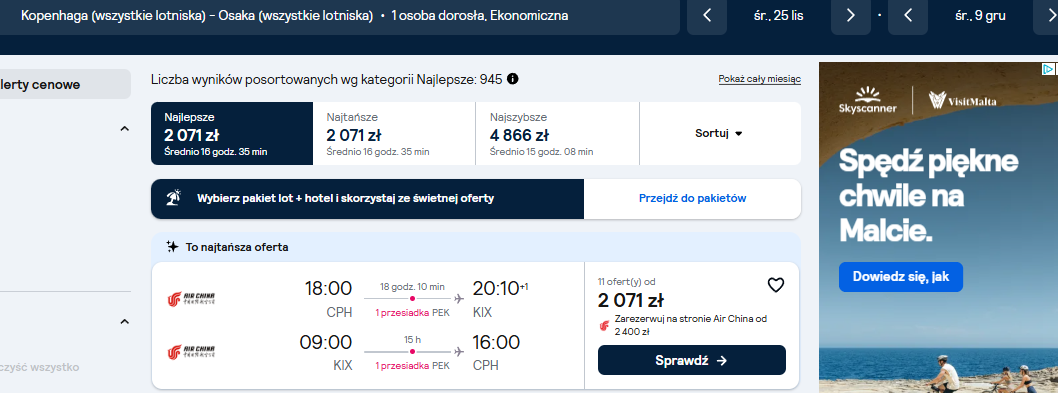Open Przejdź do pakietów link
The height and width of the screenshot is (393, 1058).
pyautogui.click(x=692, y=199)
